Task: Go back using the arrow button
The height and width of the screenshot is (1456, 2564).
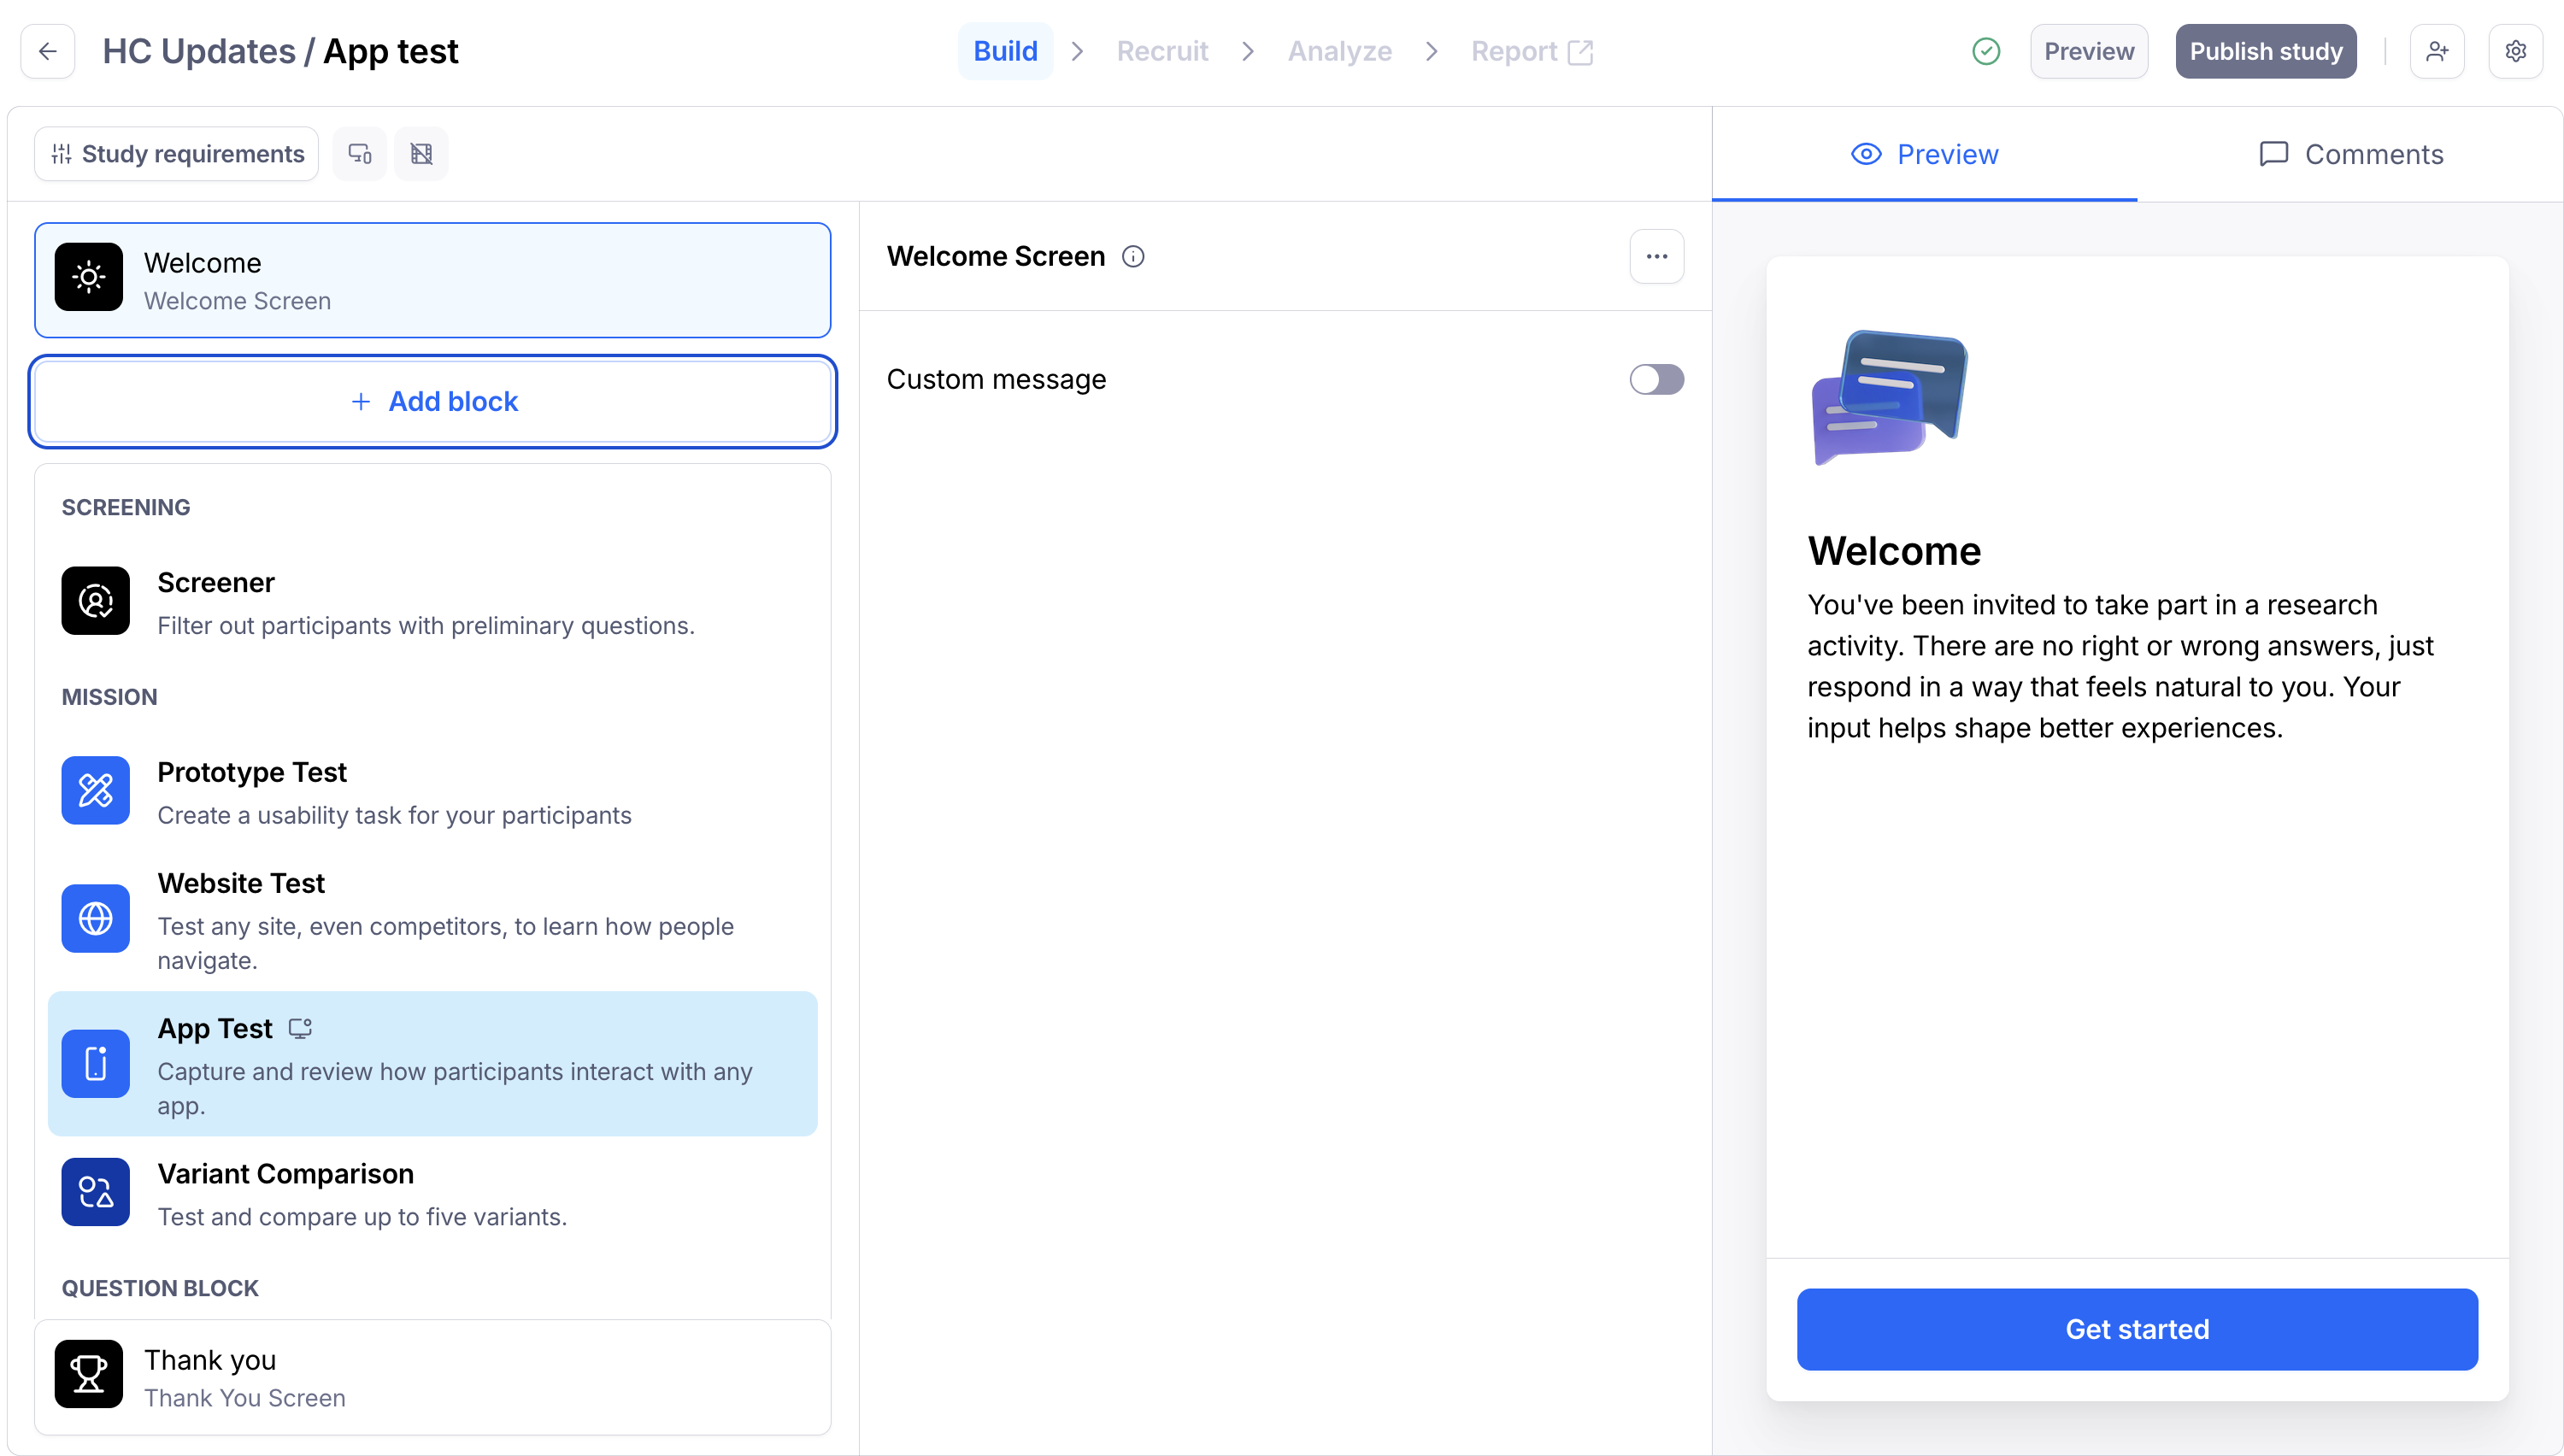Action: (48, 51)
